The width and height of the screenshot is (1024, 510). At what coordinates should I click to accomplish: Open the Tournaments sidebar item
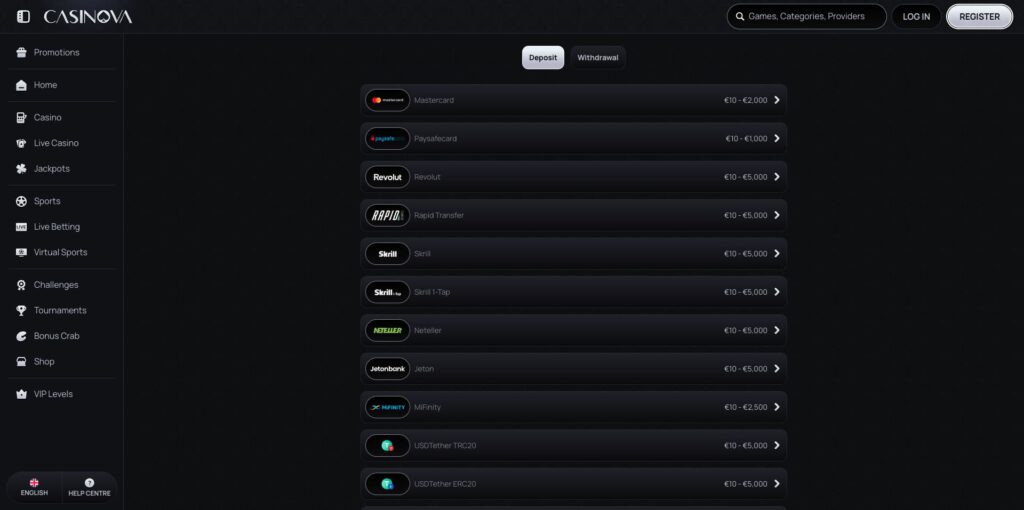click(x=61, y=310)
